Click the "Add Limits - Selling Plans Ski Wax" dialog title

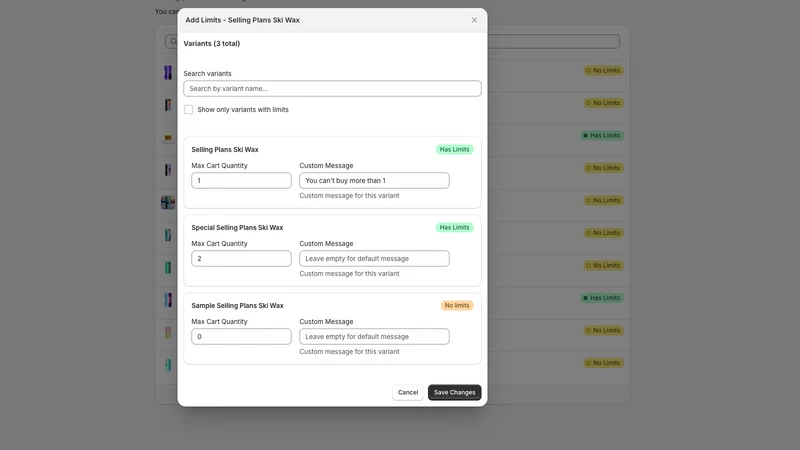[x=242, y=20]
